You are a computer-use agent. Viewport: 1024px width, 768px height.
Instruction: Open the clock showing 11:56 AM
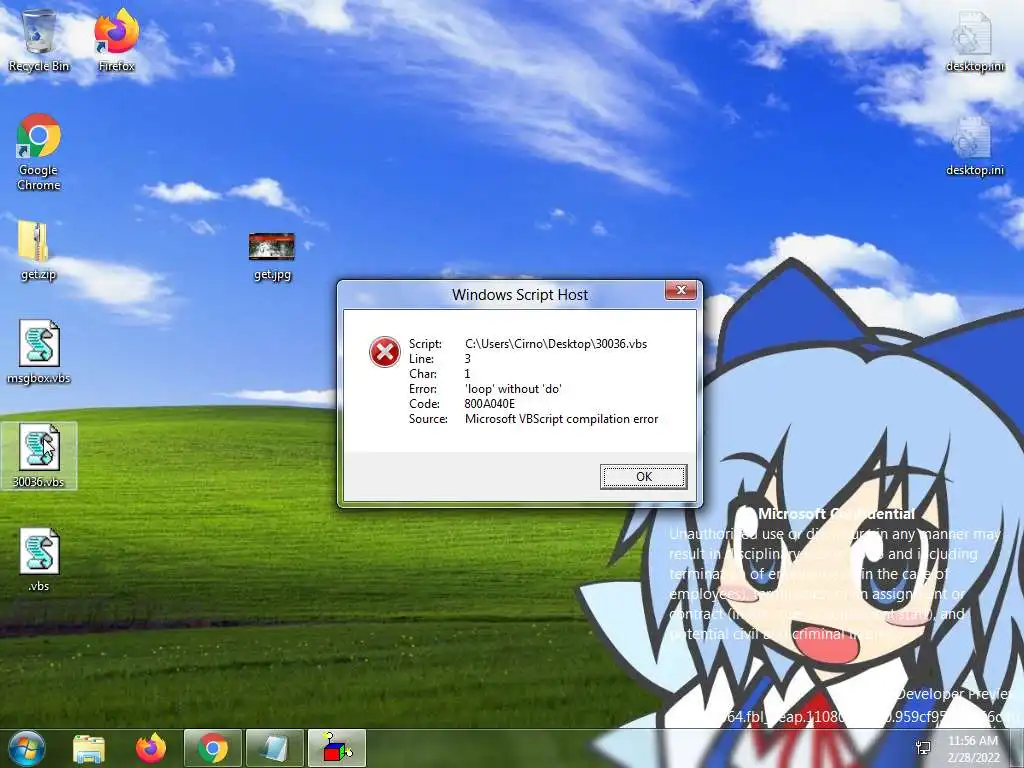point(973,749)
